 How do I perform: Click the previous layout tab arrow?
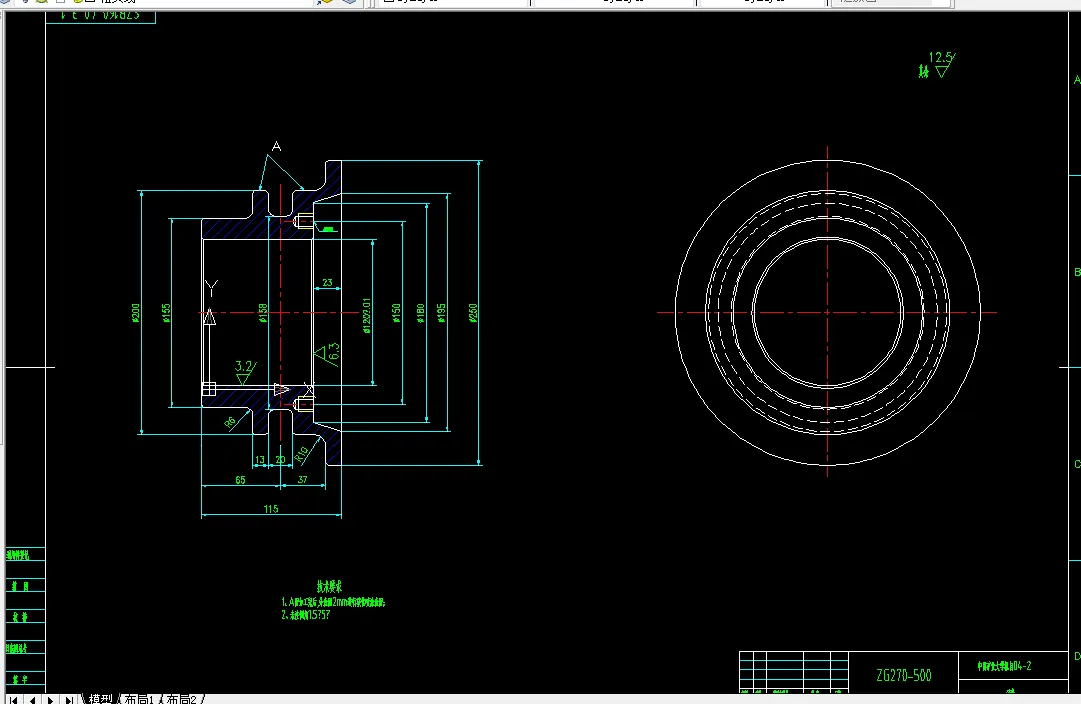tap(32, 699)
